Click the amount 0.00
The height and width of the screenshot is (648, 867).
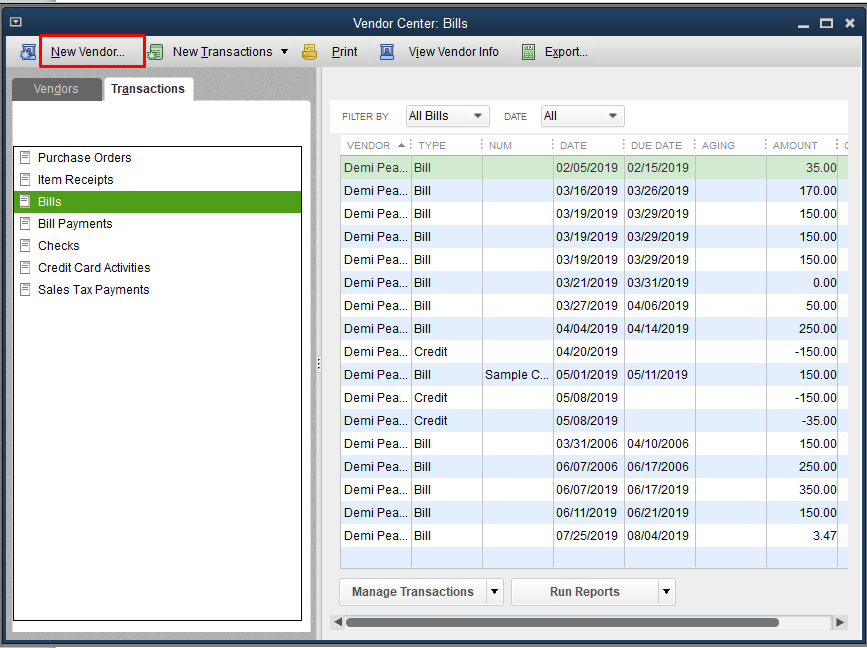[x=824, y=283]
